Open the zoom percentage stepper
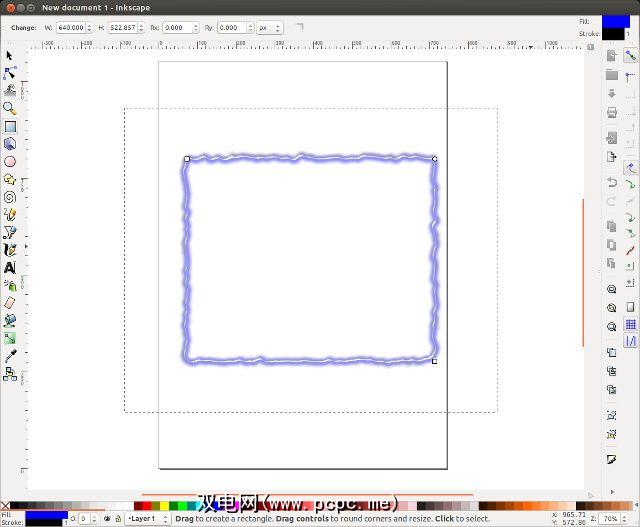Image resolution: width=640 pixels, height=527 pixels. click(625, 519)
